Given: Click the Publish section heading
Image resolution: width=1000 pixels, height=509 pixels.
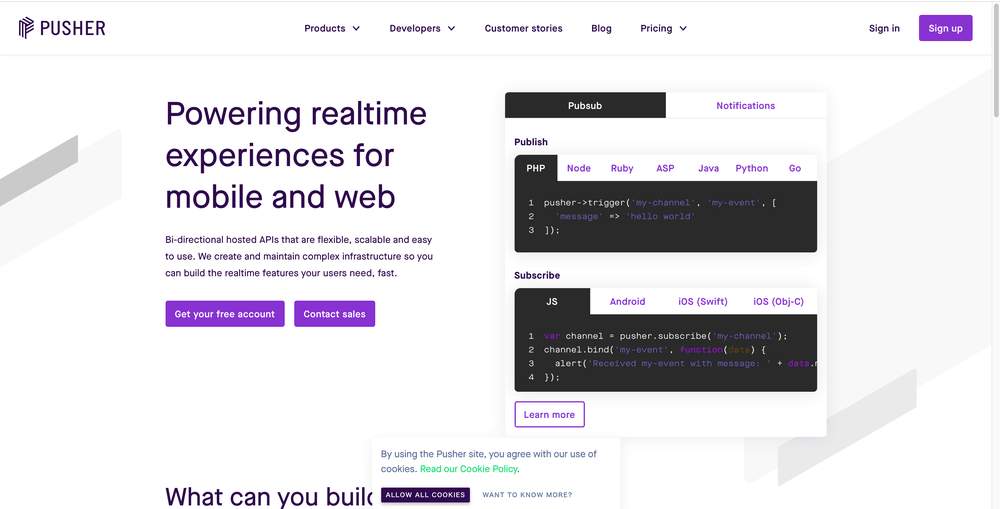Looking at the screenshot, I should click(531, 142).
